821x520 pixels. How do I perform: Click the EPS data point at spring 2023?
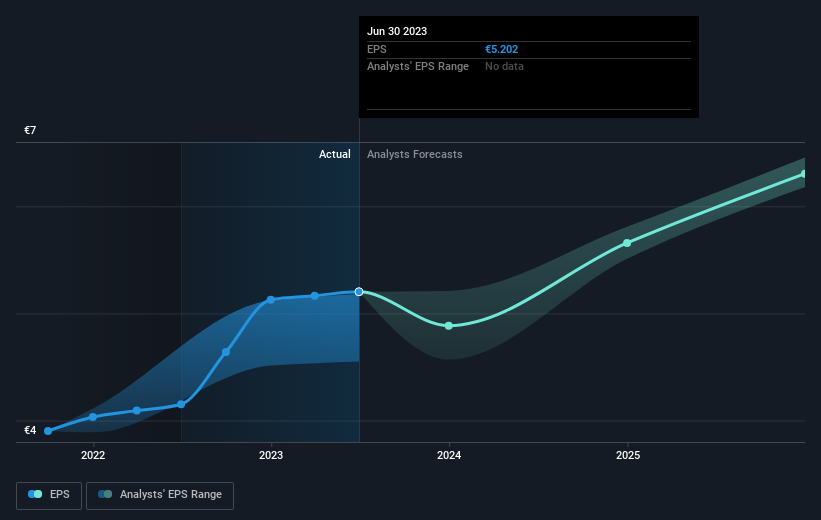pos(314,296)
